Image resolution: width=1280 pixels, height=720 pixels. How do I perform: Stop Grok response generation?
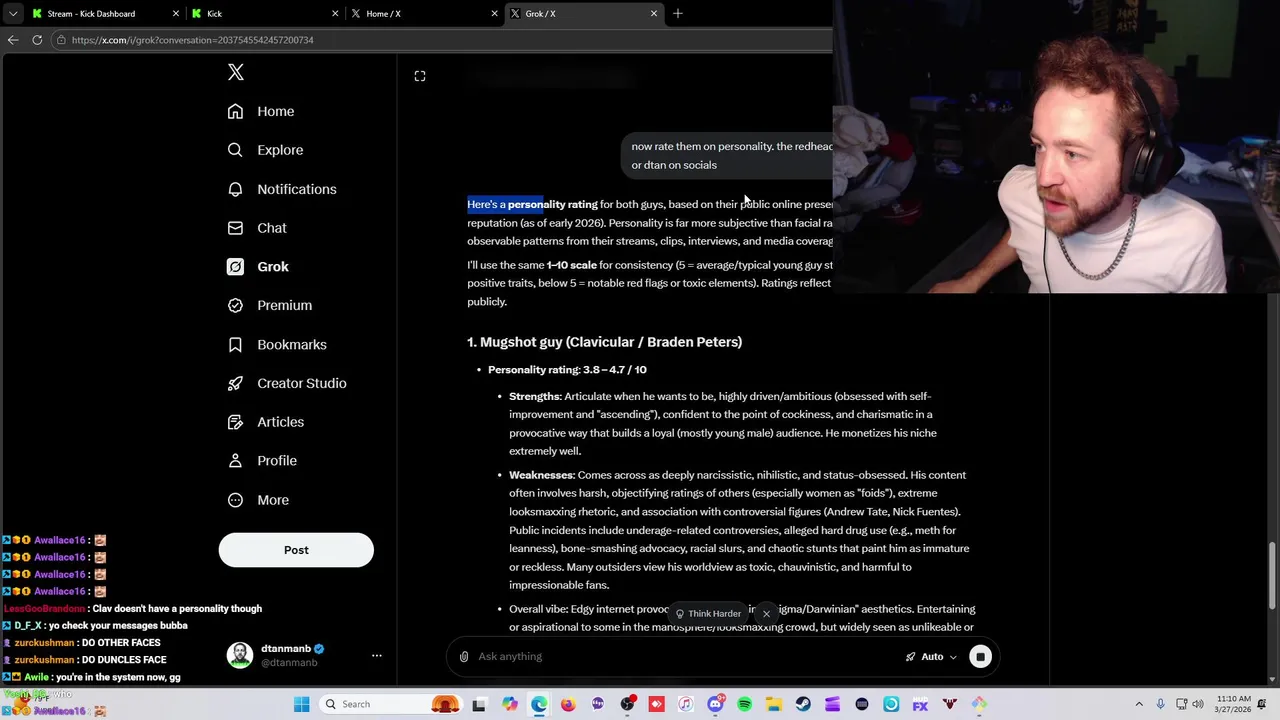(980, 657)
